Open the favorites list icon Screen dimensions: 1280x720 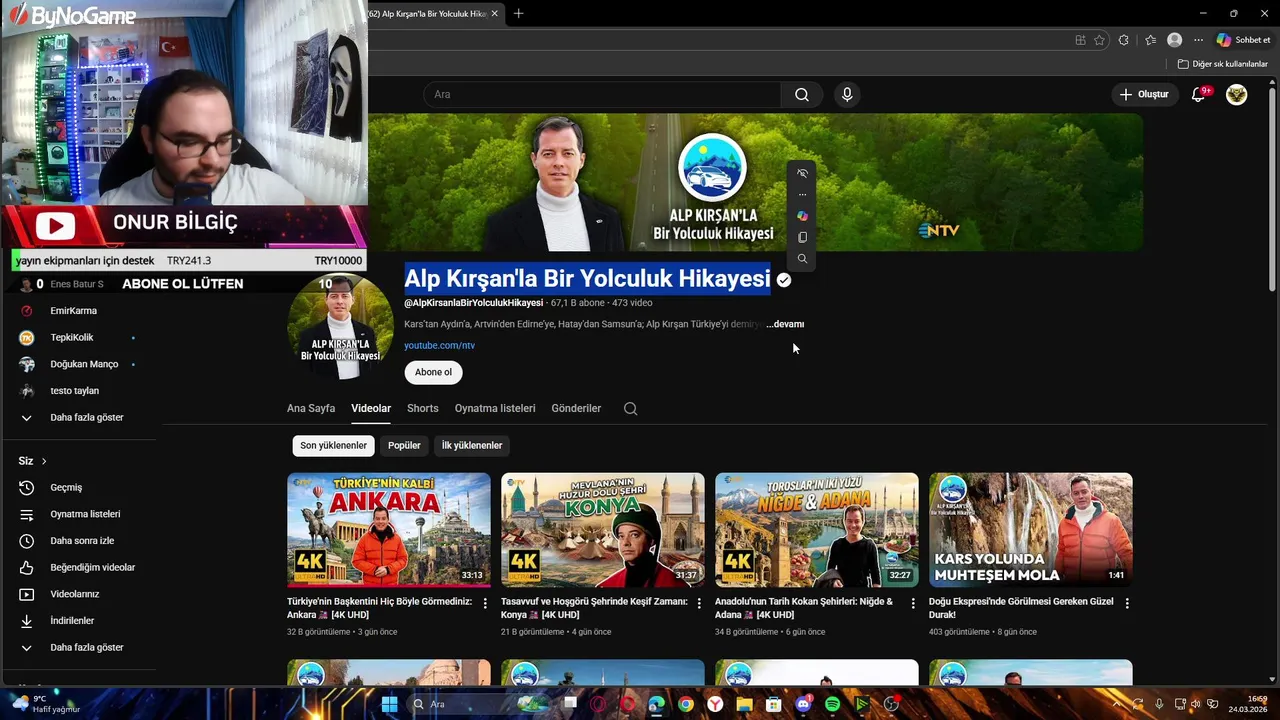(x=1151, y=40)
